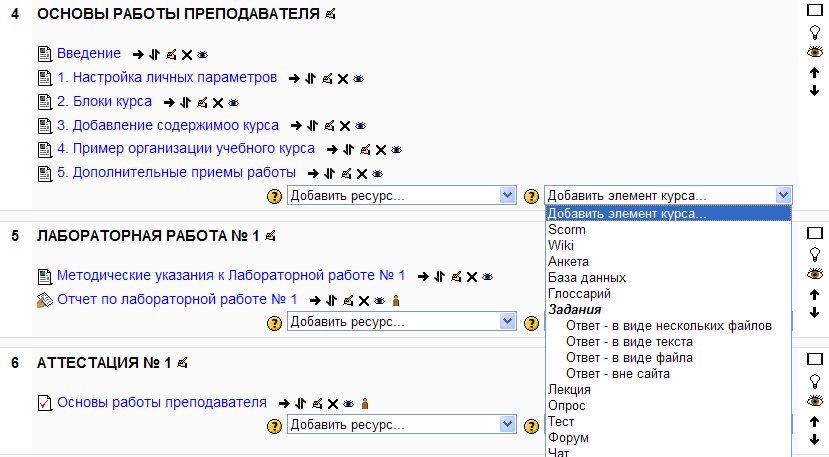Delete '4. Пример организации учебного курса'
This screenshot has width=829, height=457.
coord(381,150)
